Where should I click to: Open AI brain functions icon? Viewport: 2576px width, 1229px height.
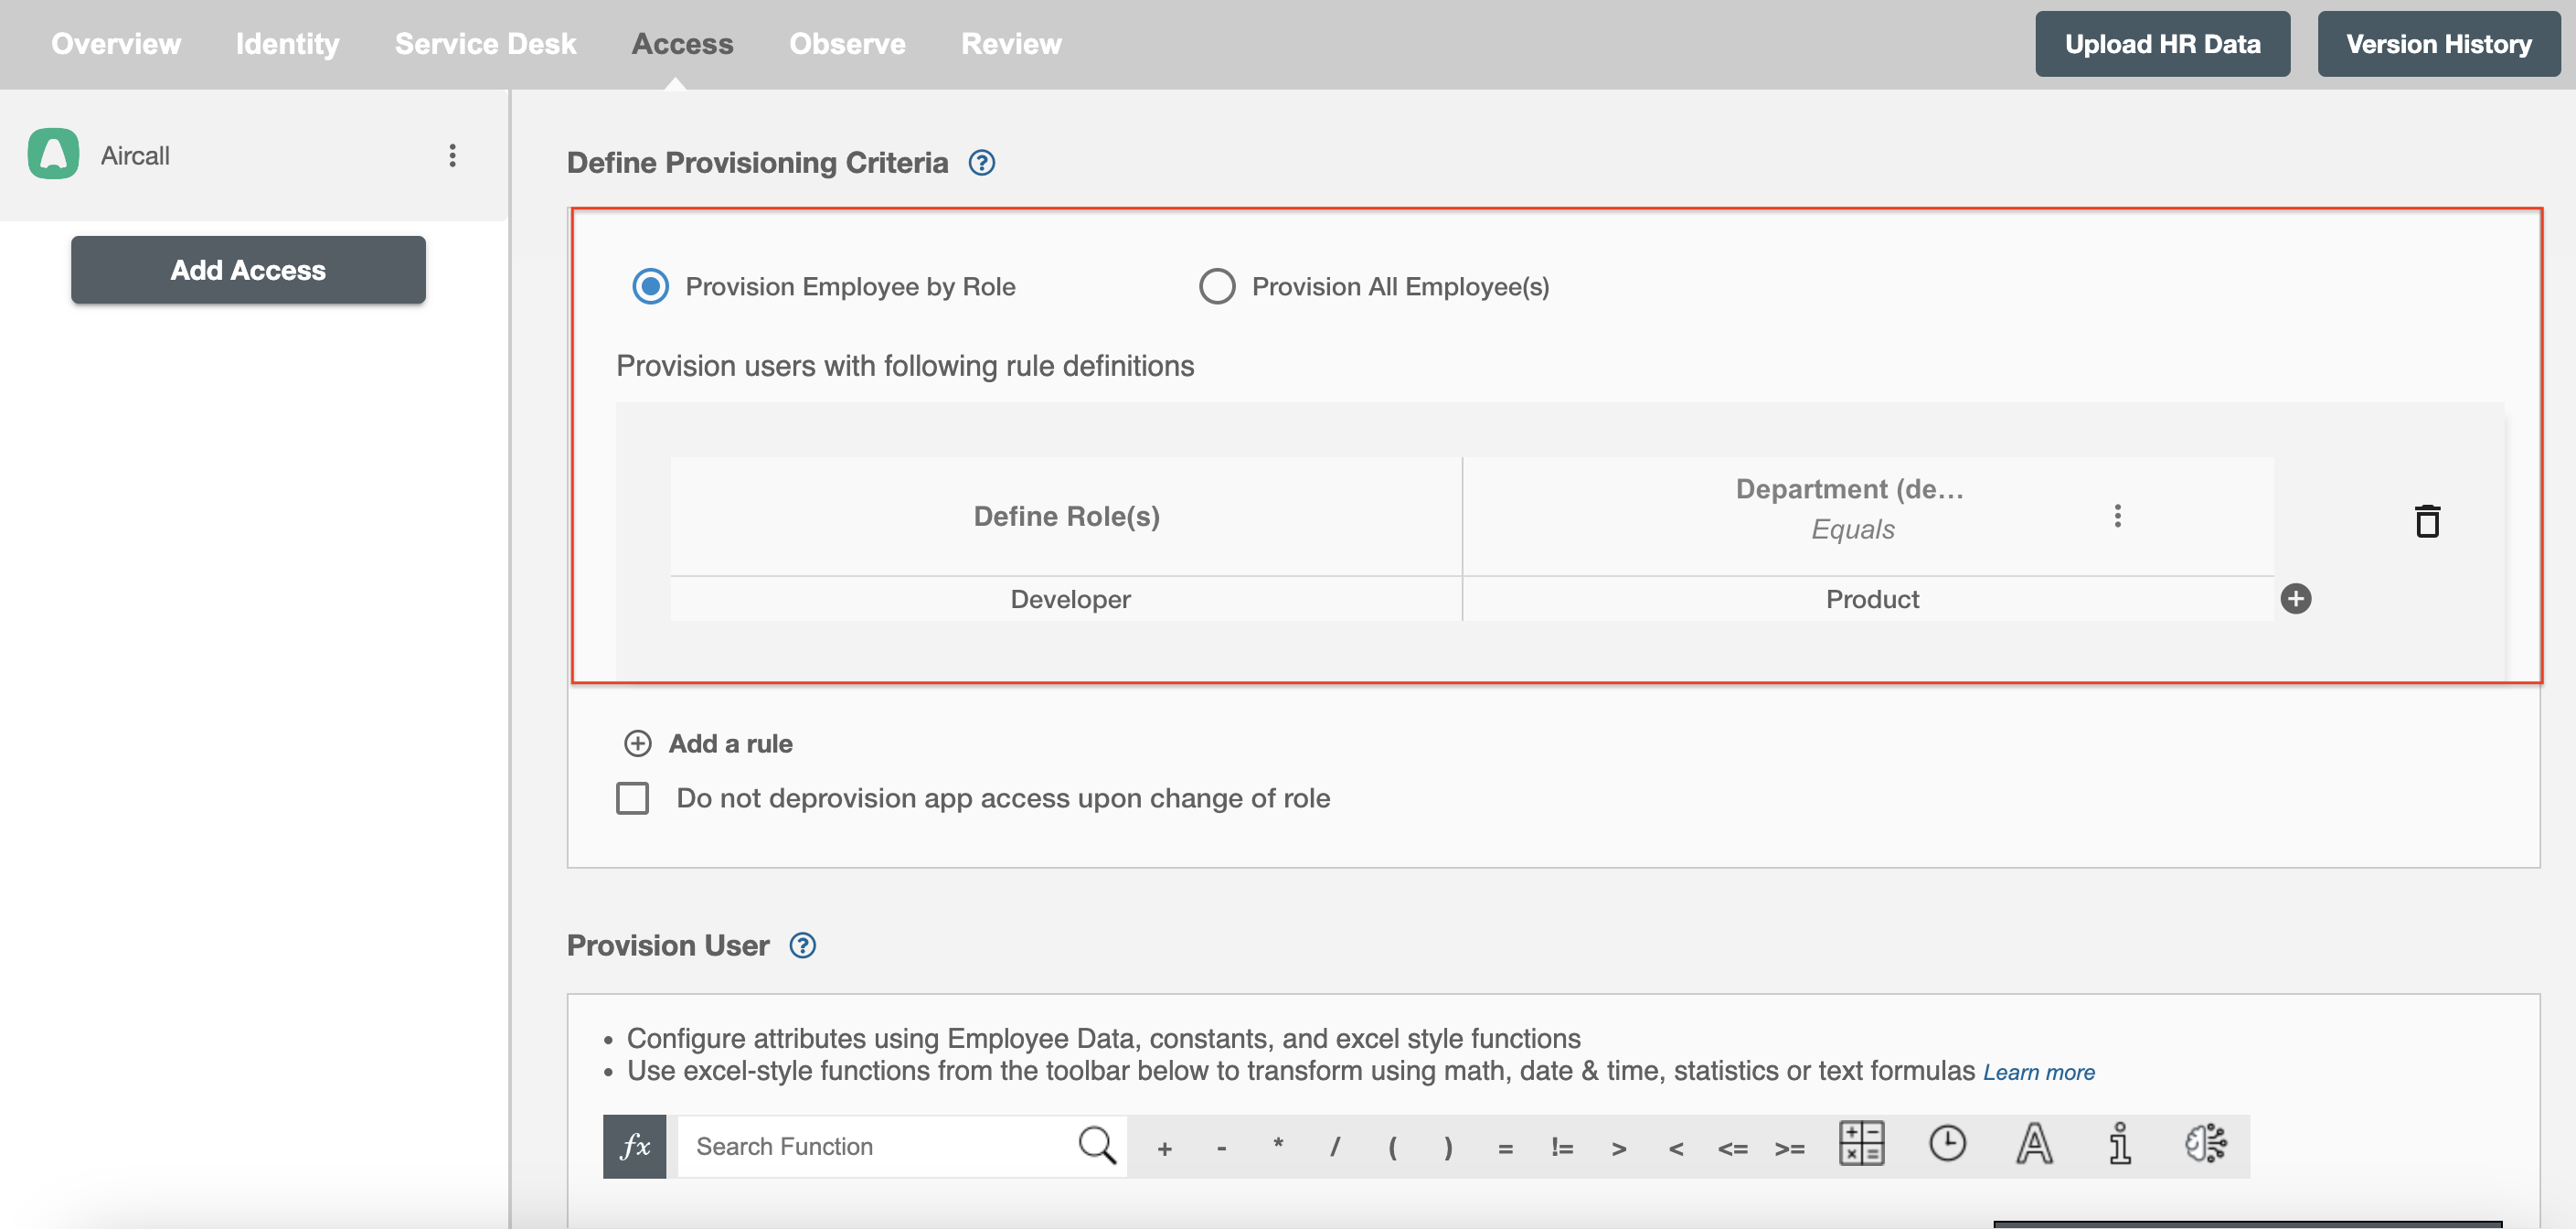pos(2205,1144)
